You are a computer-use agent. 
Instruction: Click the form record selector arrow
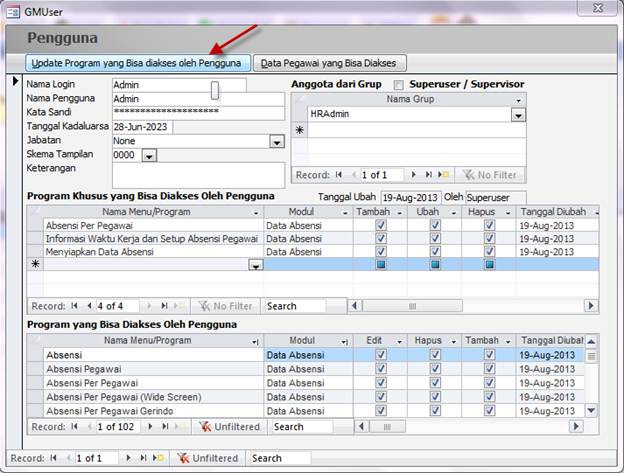tap(15, 81)
